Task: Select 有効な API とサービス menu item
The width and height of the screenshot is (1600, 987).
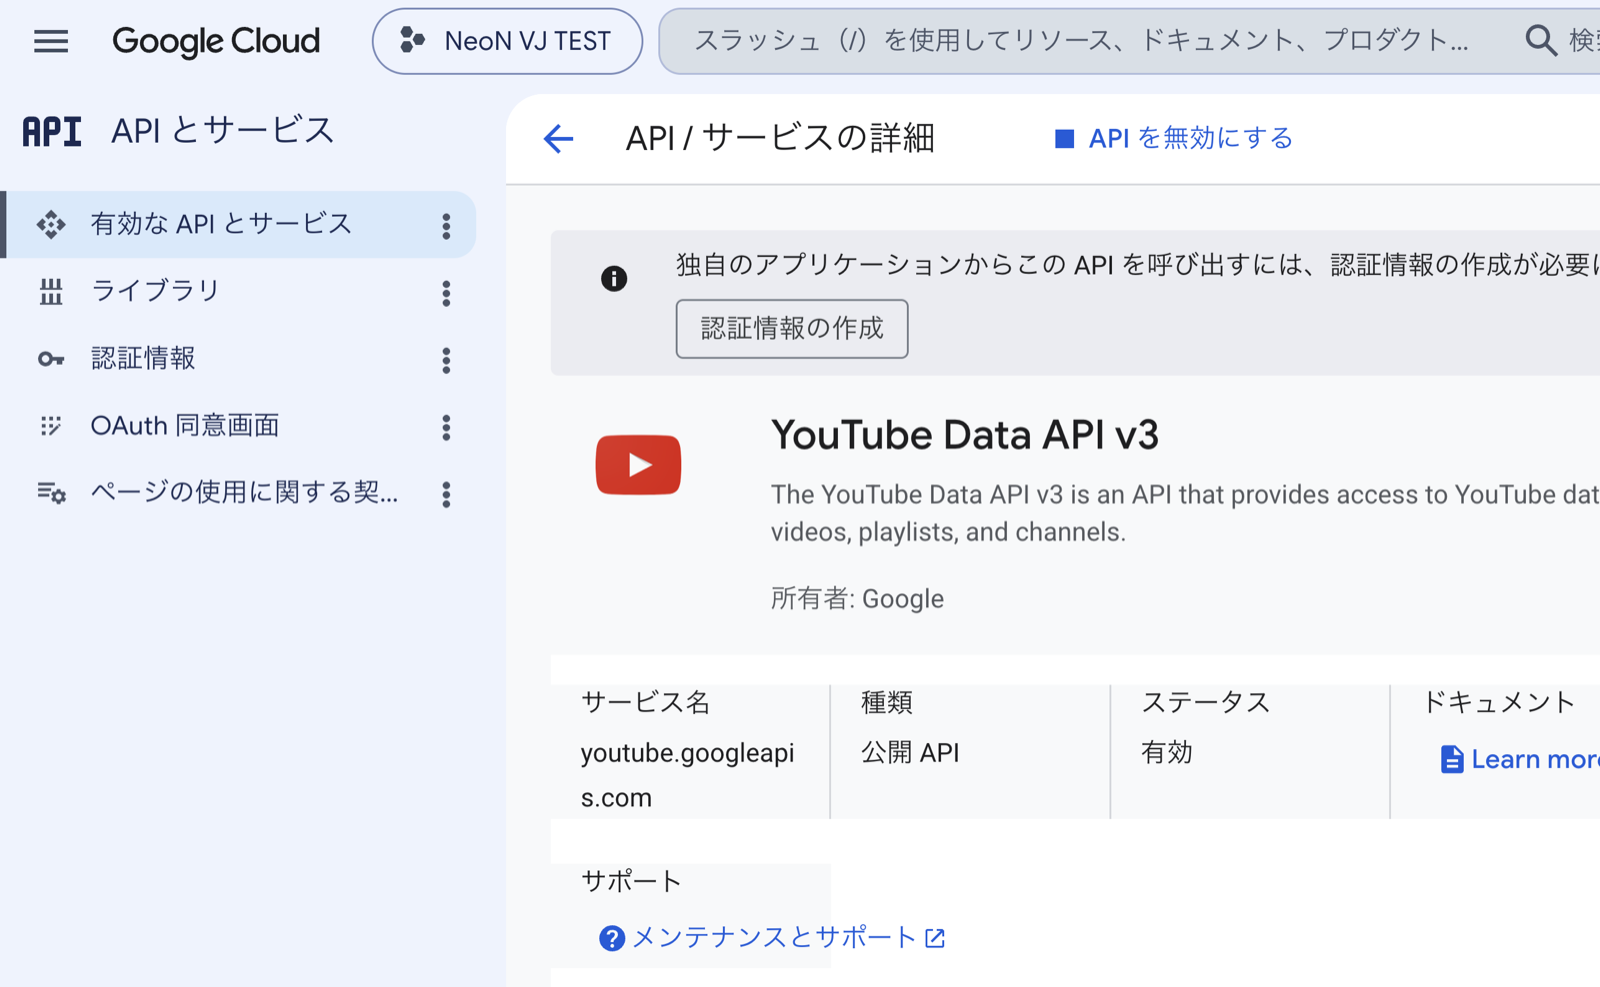Action: click(x=240, y=224)
